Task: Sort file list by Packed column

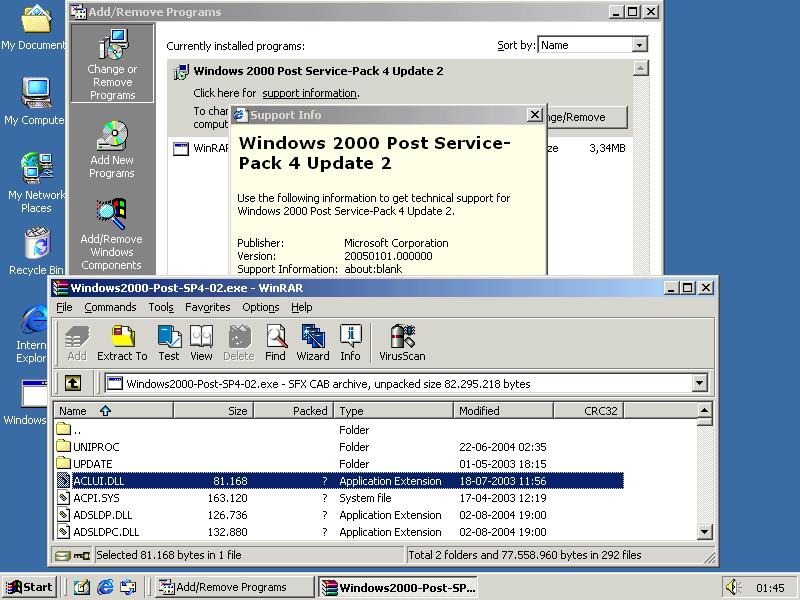Action: tap(293, 411)
